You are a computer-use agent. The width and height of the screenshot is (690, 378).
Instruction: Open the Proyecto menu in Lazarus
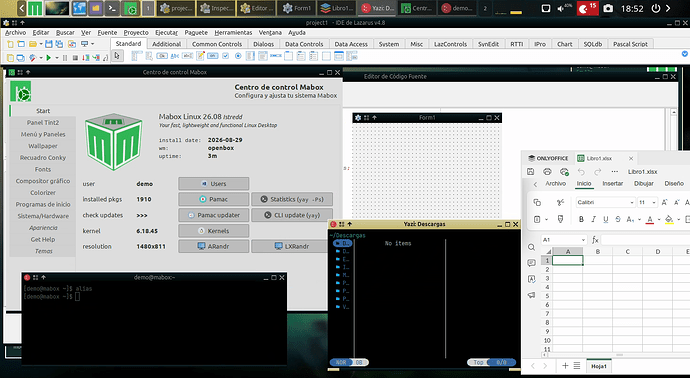tap(136, 33)
